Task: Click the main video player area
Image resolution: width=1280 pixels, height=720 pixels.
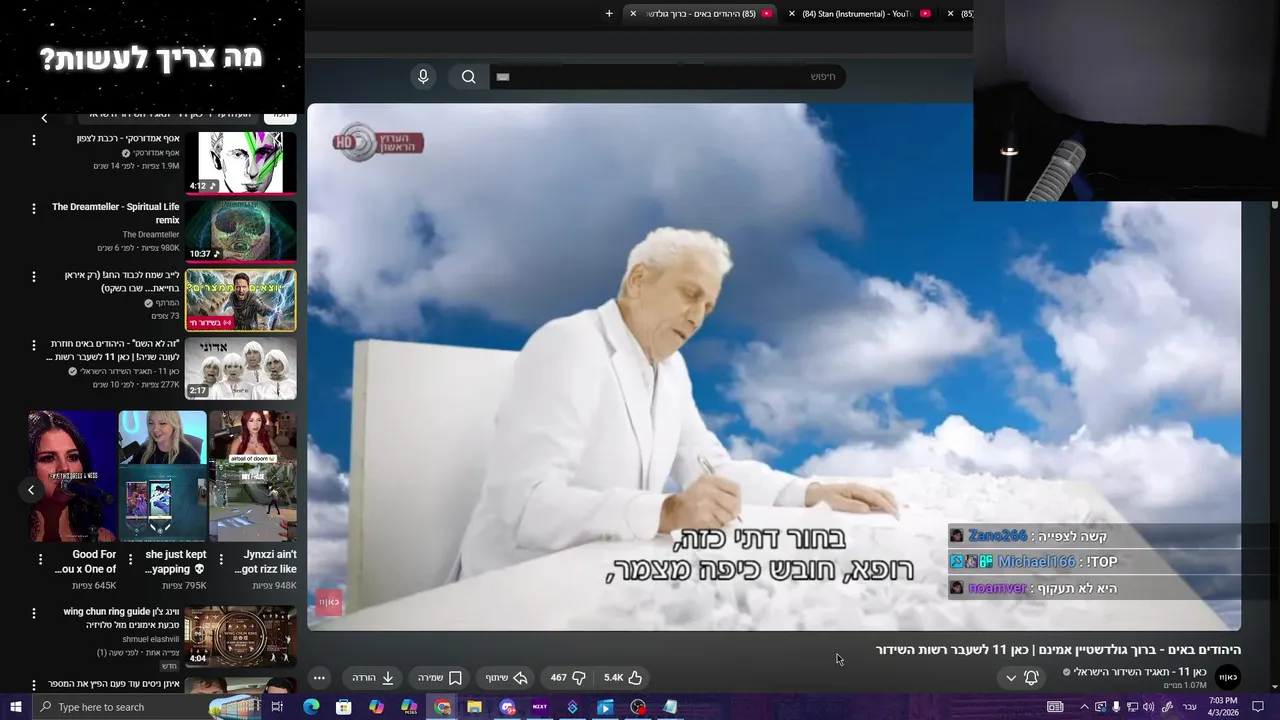Action: 774,367
